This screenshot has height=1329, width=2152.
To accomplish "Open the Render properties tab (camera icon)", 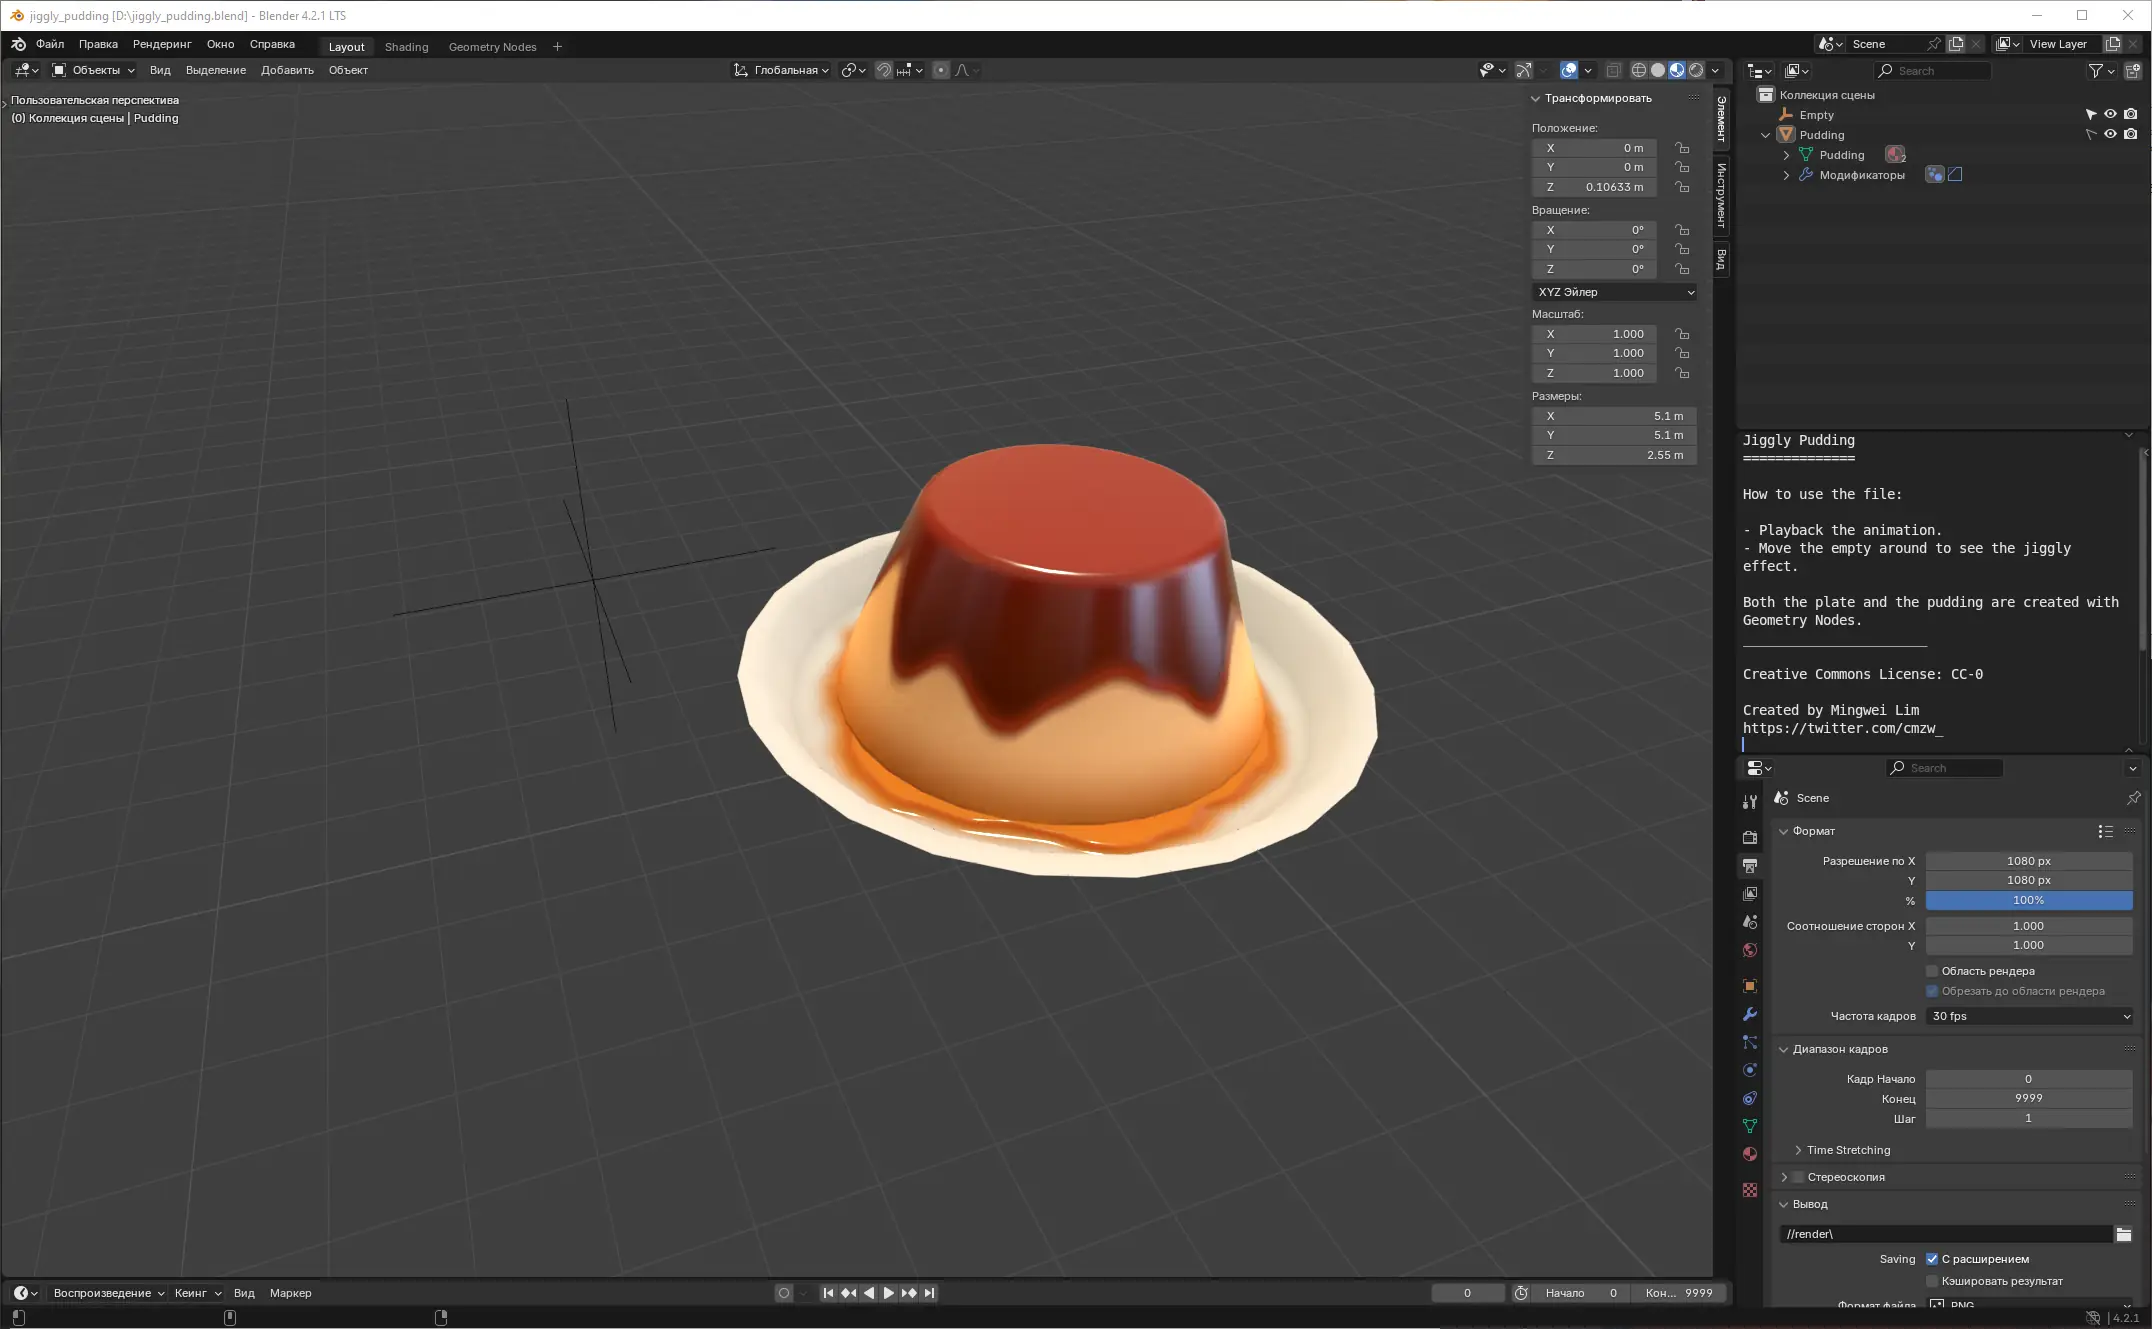I will coord(1750,837).
